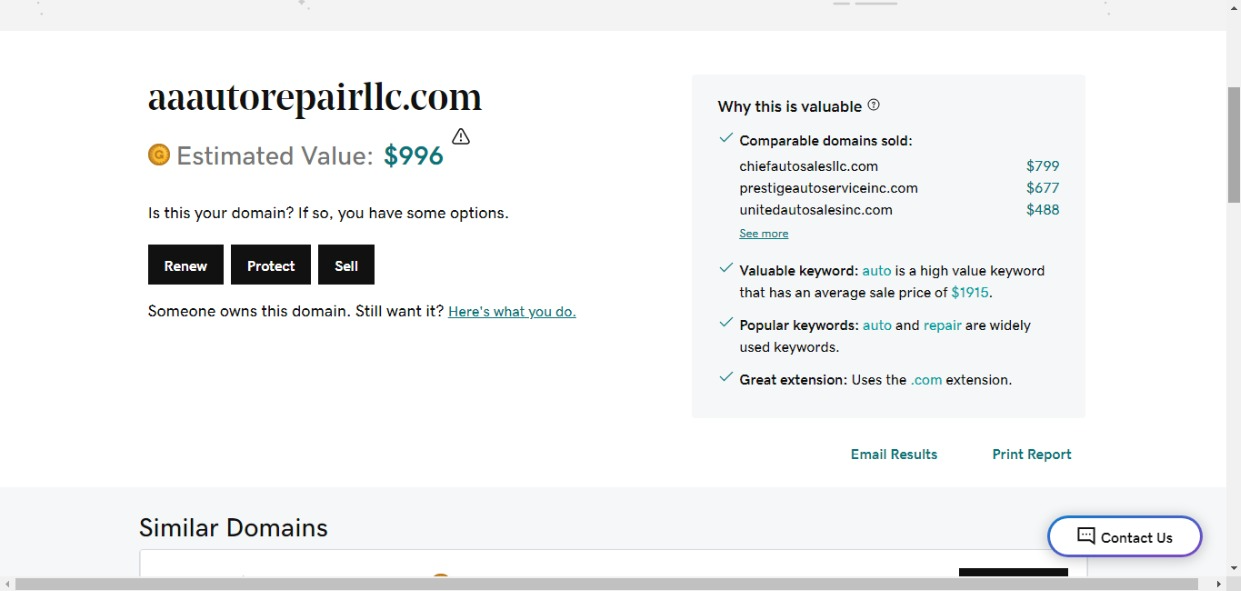Click the $1915 average sale price
This screenshot has width=1241, height=591.
(x=969, y=293)
